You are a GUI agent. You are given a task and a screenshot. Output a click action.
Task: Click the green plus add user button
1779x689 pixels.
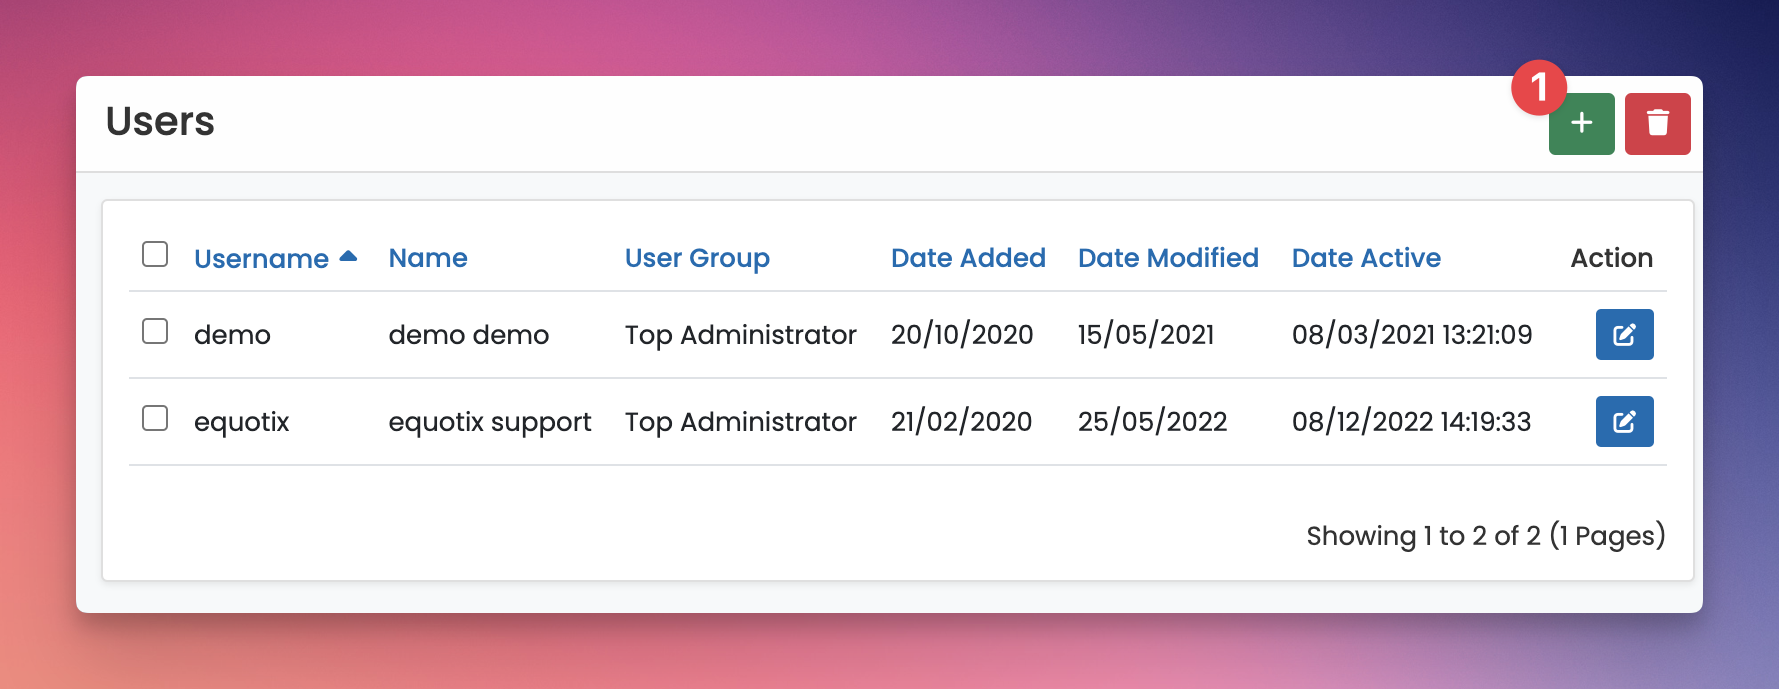tap(1581, 124)
